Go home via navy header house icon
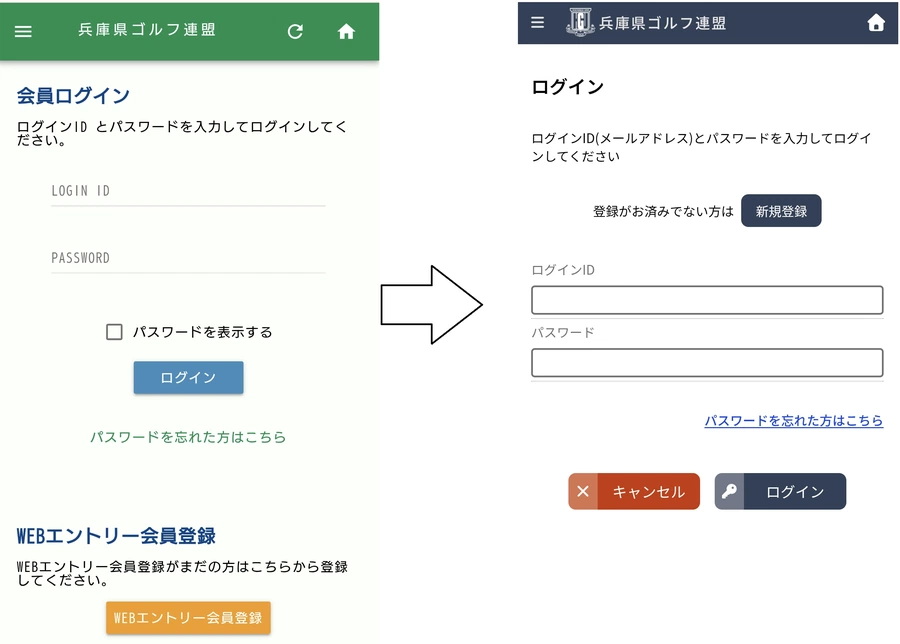 point(876,22)
